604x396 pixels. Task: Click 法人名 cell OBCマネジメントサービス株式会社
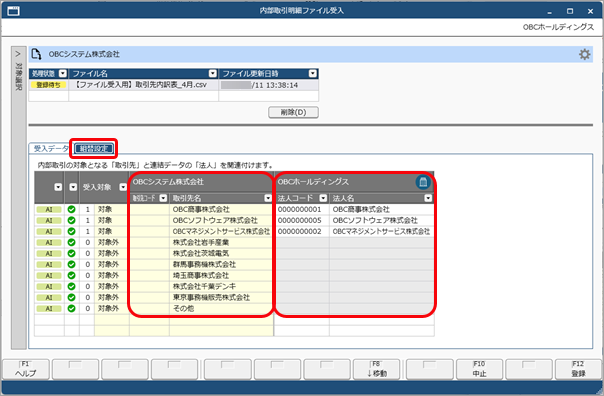coord(381,232)
